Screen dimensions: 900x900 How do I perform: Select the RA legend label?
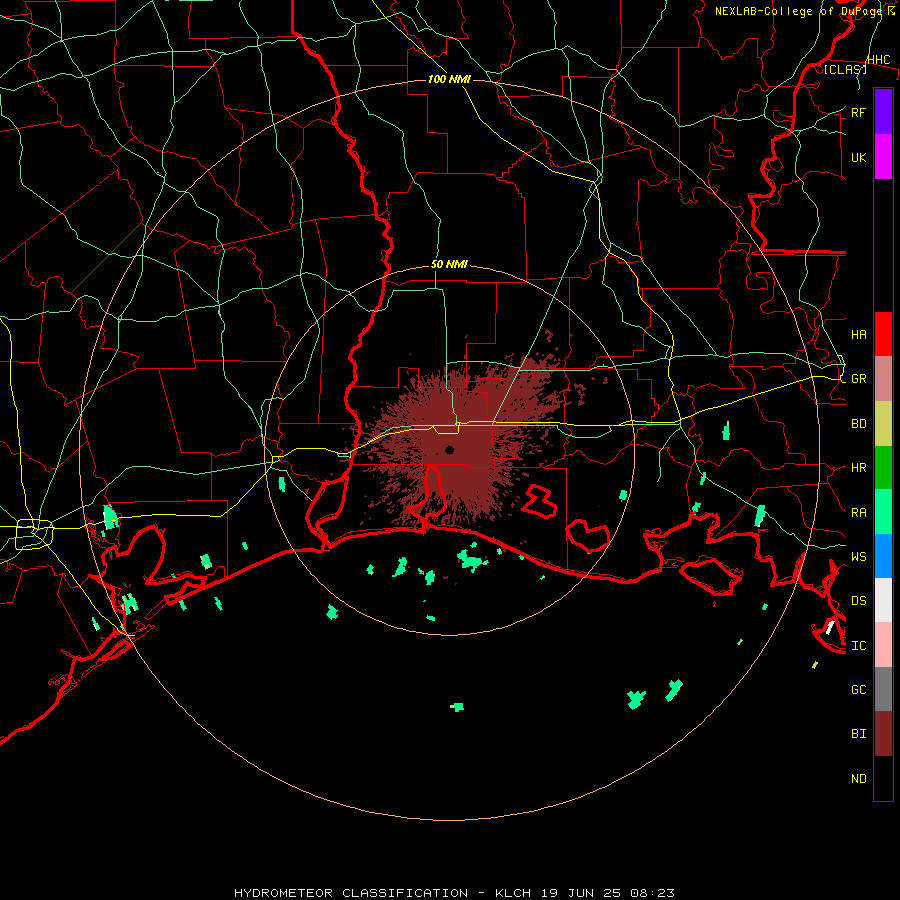[858, 513]
